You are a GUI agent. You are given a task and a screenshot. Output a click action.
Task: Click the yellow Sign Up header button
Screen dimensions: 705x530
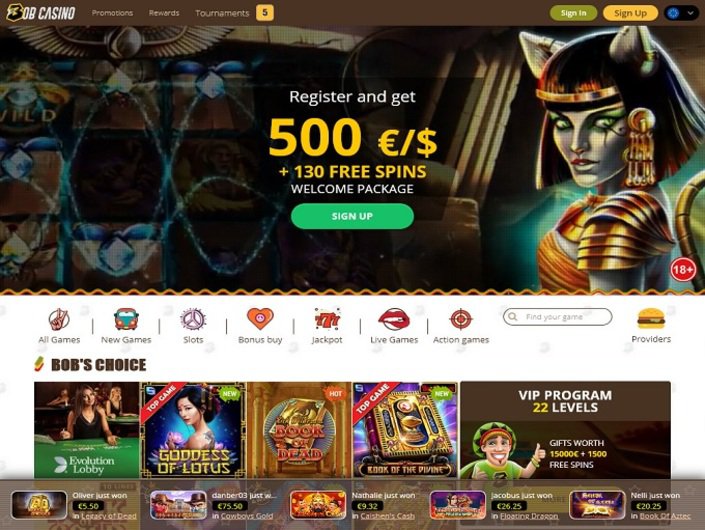[630, 13]
